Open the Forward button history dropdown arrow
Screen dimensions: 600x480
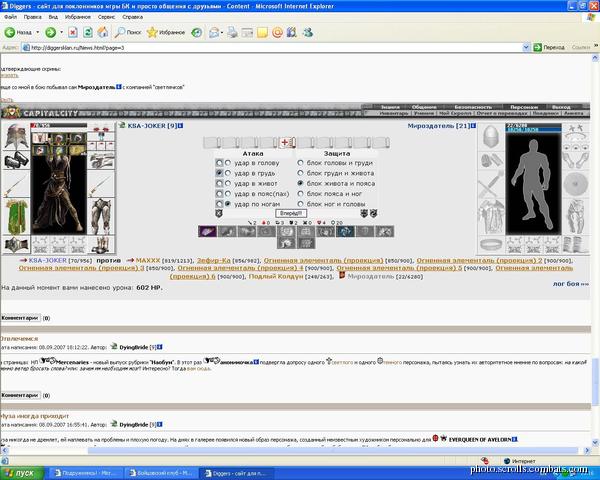pyautogui.click(x=61, y=33)
